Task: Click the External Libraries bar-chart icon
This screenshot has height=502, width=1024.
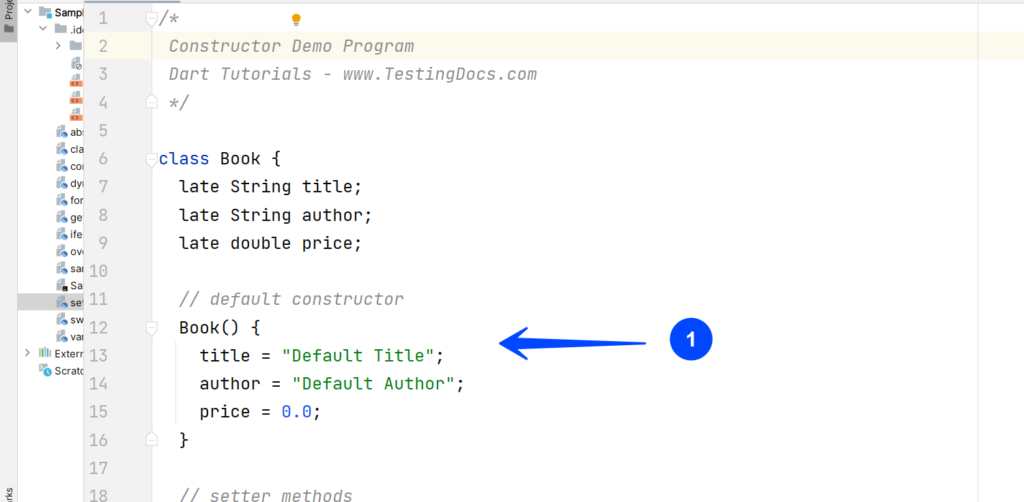Action: (x=45, y=353)
